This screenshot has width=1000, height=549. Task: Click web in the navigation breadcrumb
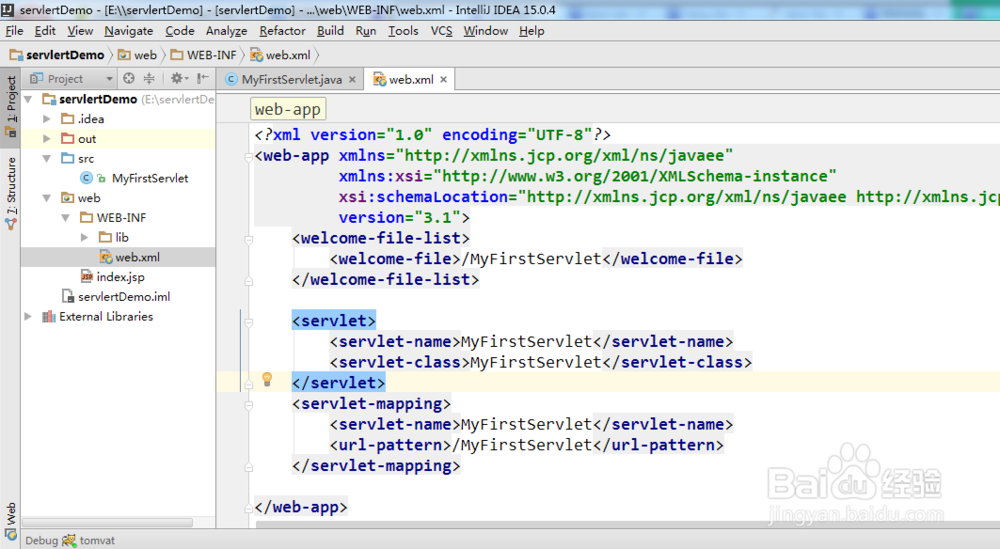coord(138,55)
